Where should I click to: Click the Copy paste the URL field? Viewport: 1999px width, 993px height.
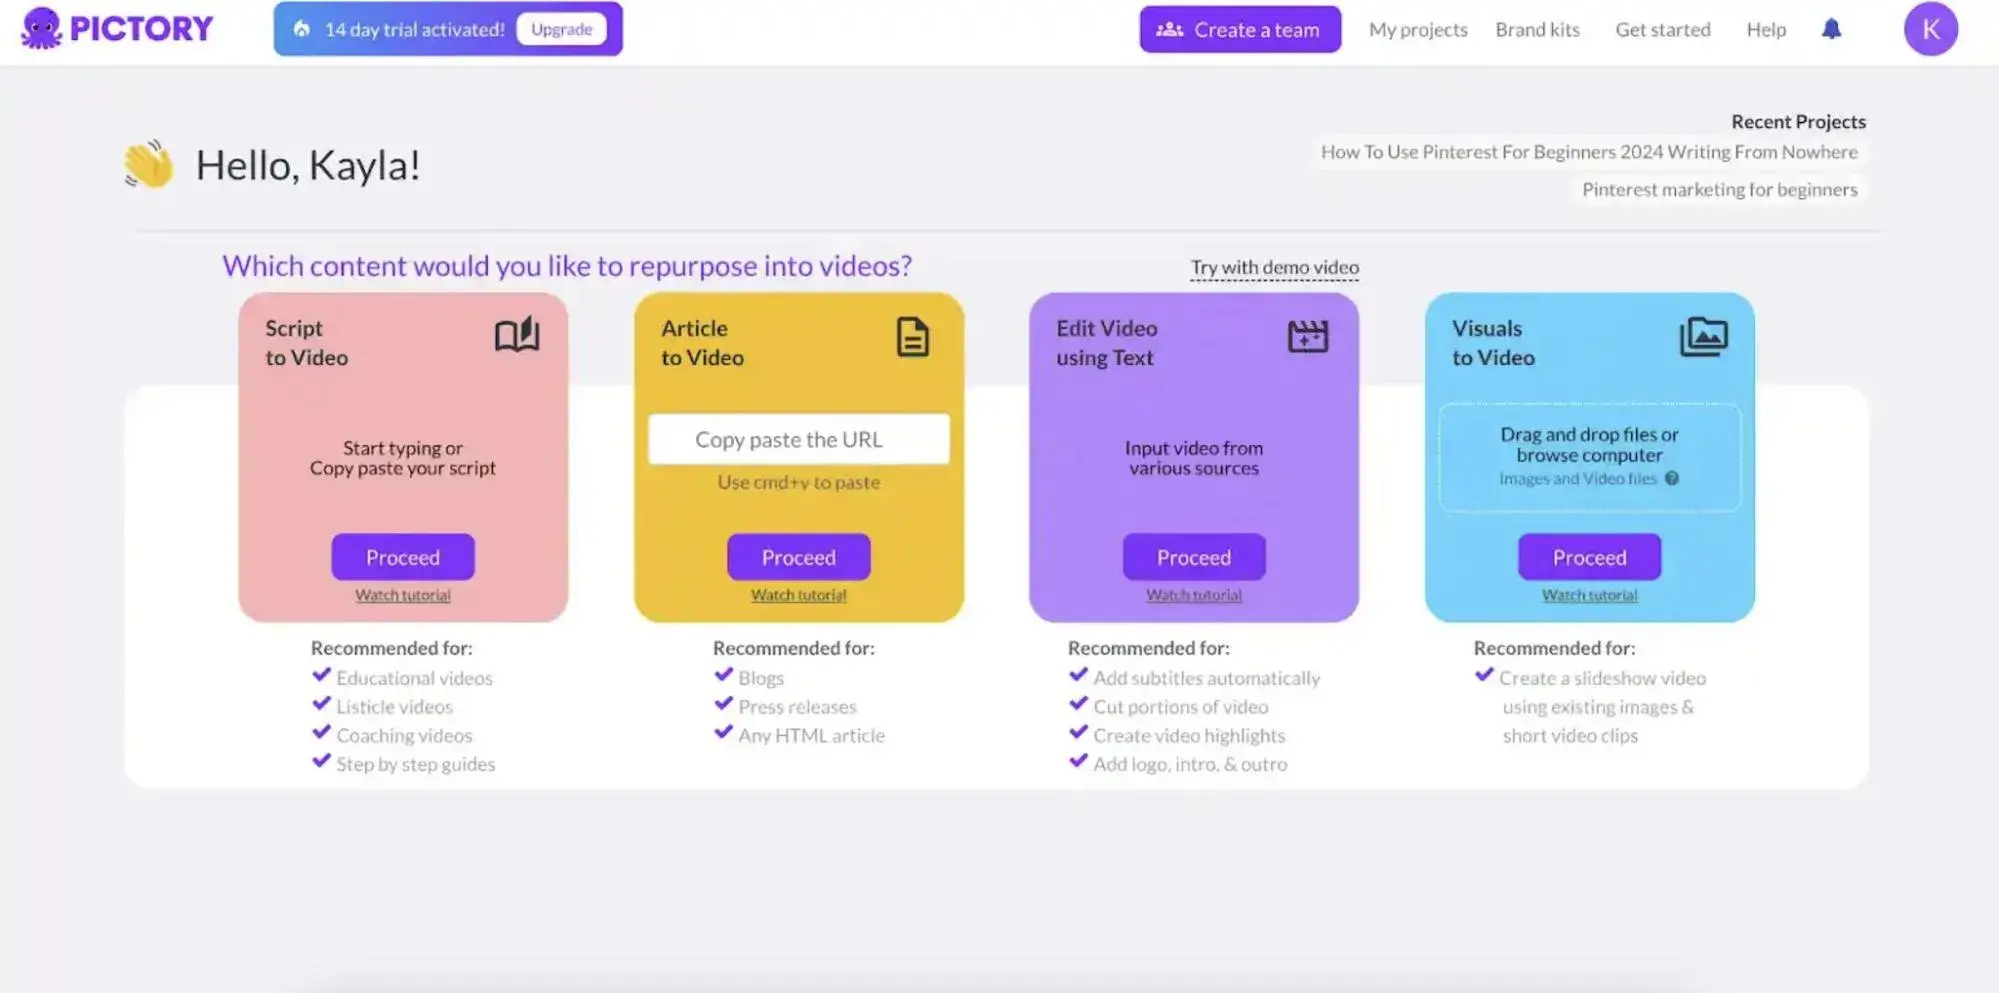tap(798, 439)
